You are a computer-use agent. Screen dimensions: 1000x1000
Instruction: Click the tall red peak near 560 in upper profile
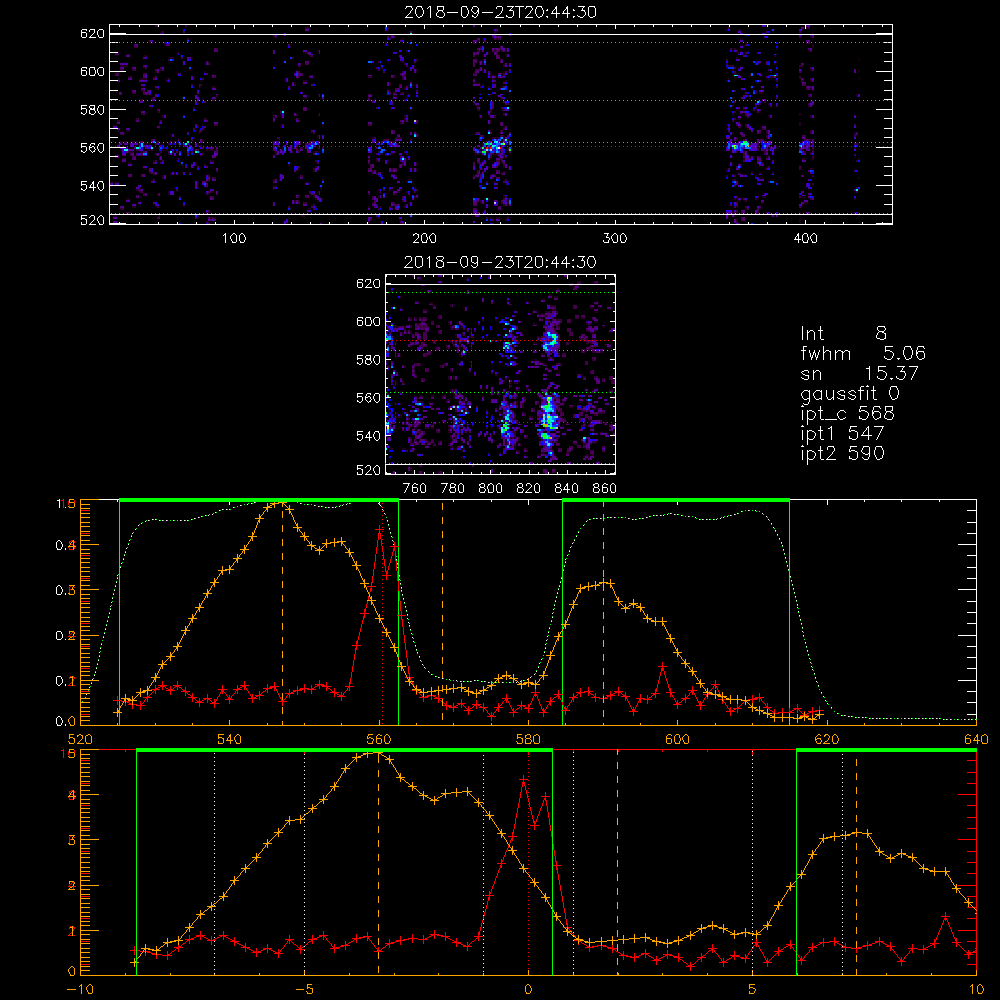[x=380, y=529]
